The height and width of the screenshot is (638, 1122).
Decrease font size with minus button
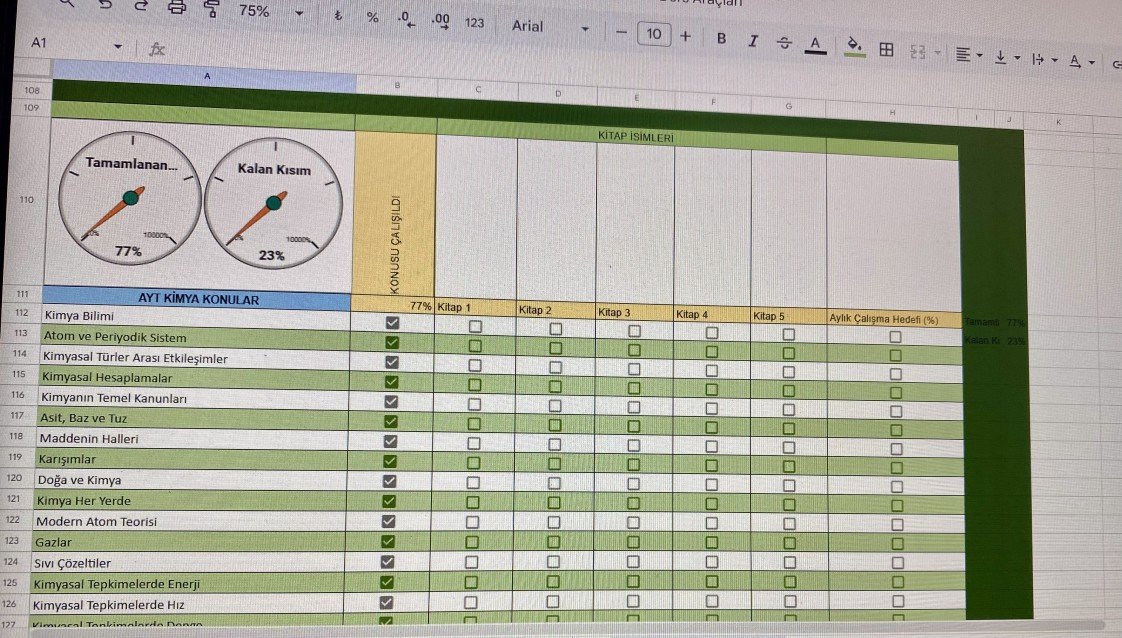[x=621, y=33]
